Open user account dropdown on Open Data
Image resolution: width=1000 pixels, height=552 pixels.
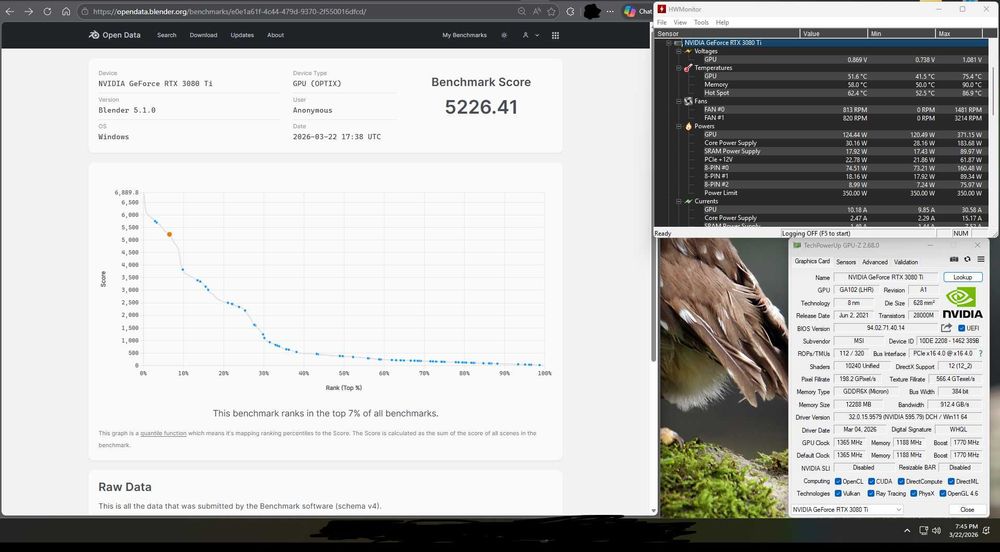531,35
